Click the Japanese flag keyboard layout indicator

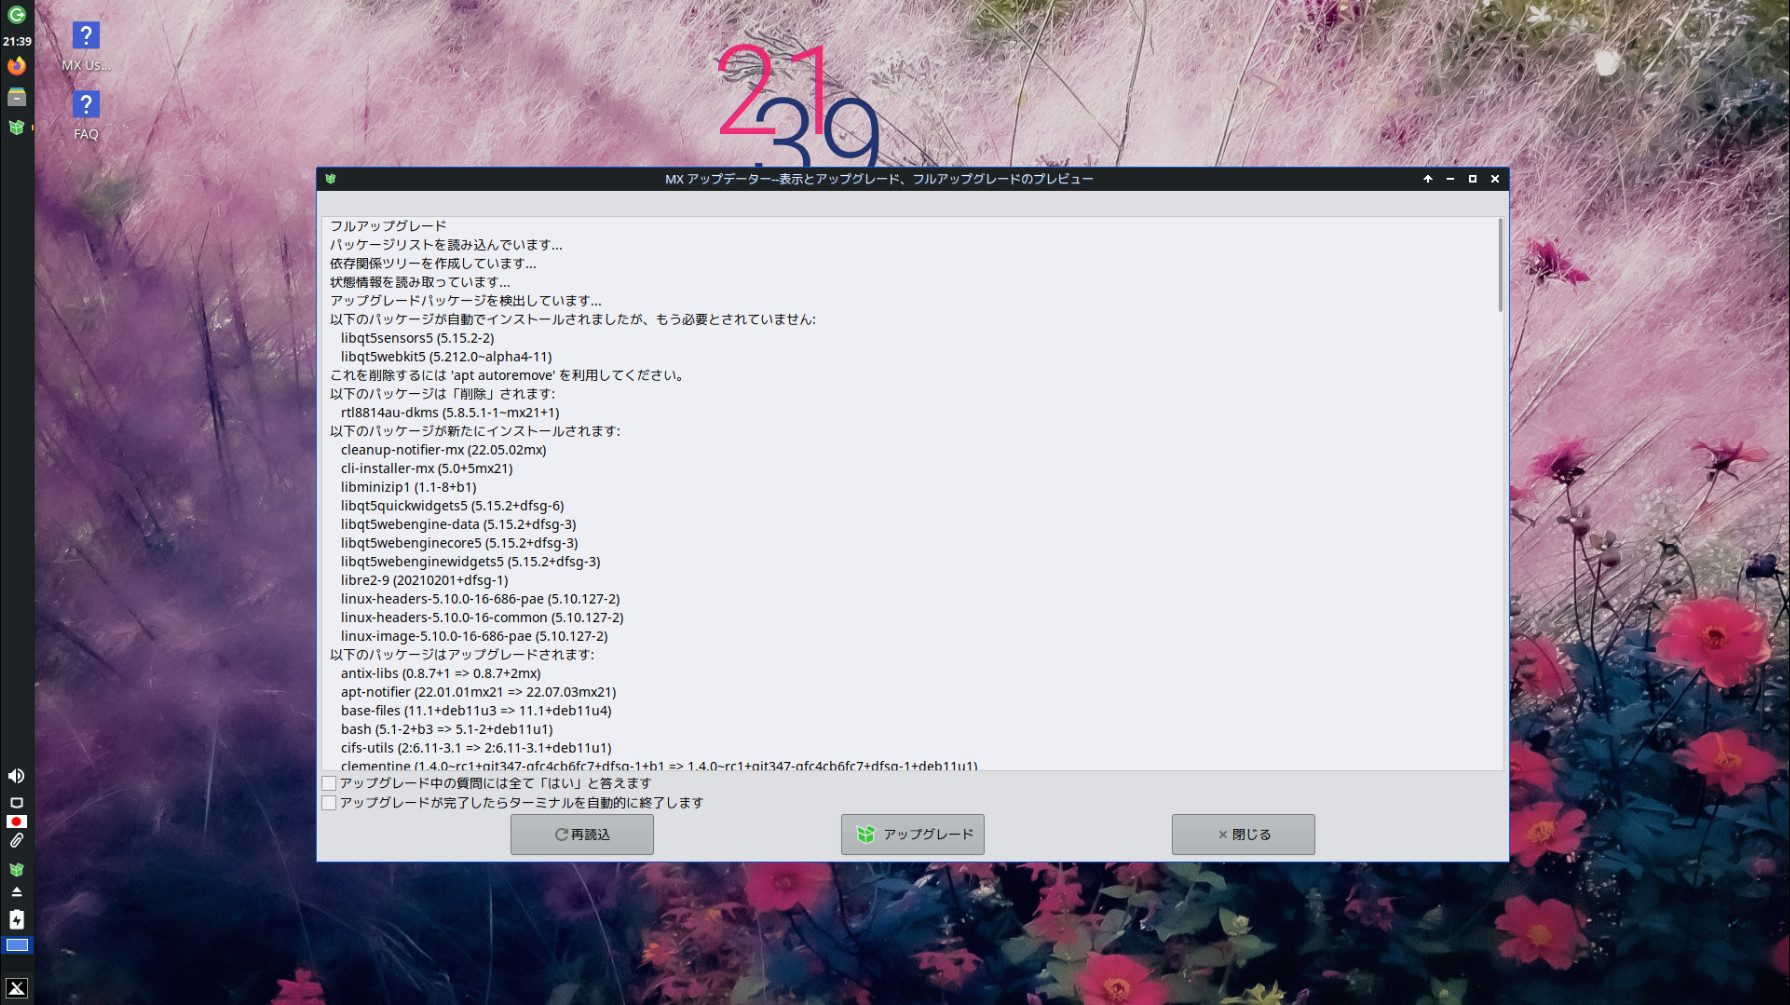coord(17,822)
